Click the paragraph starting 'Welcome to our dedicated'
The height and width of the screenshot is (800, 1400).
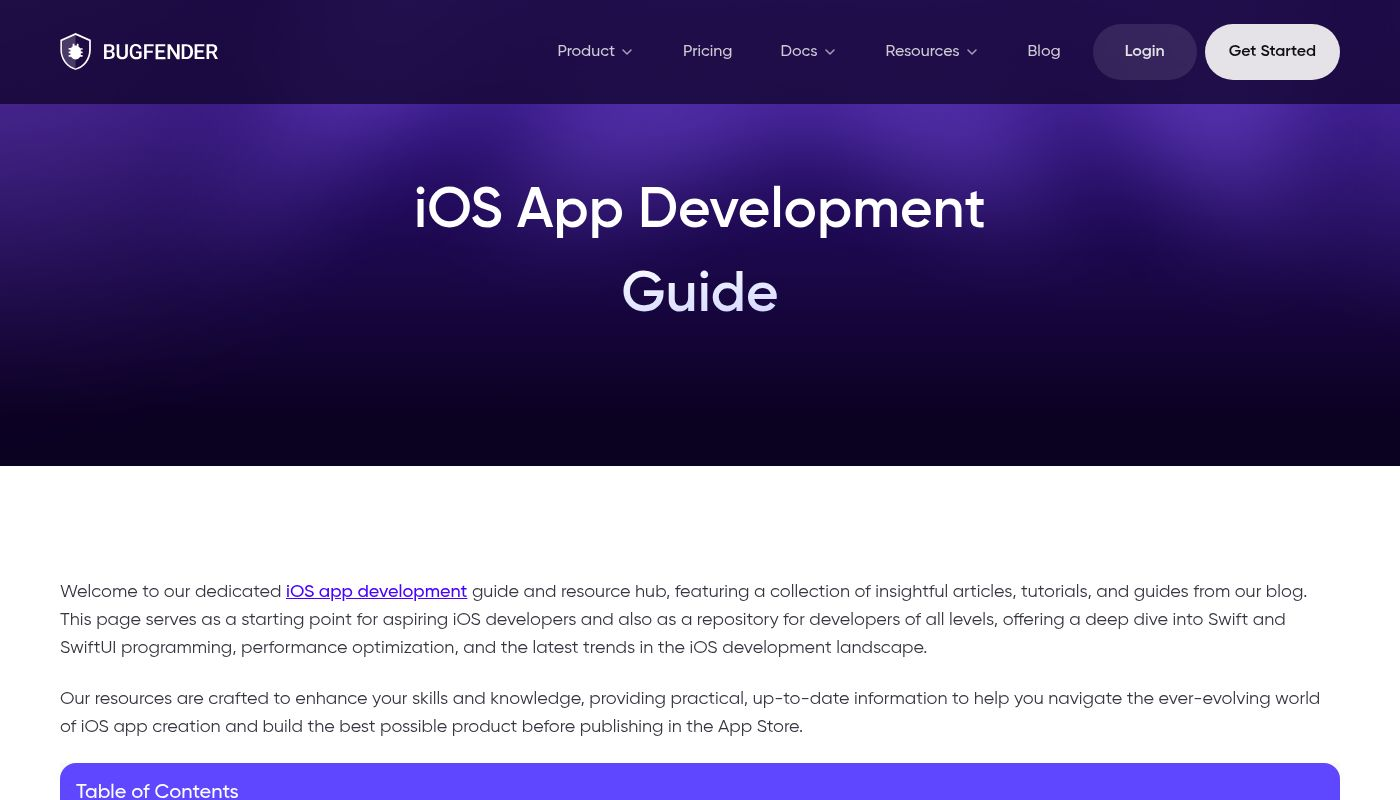[x=170, y=592]
